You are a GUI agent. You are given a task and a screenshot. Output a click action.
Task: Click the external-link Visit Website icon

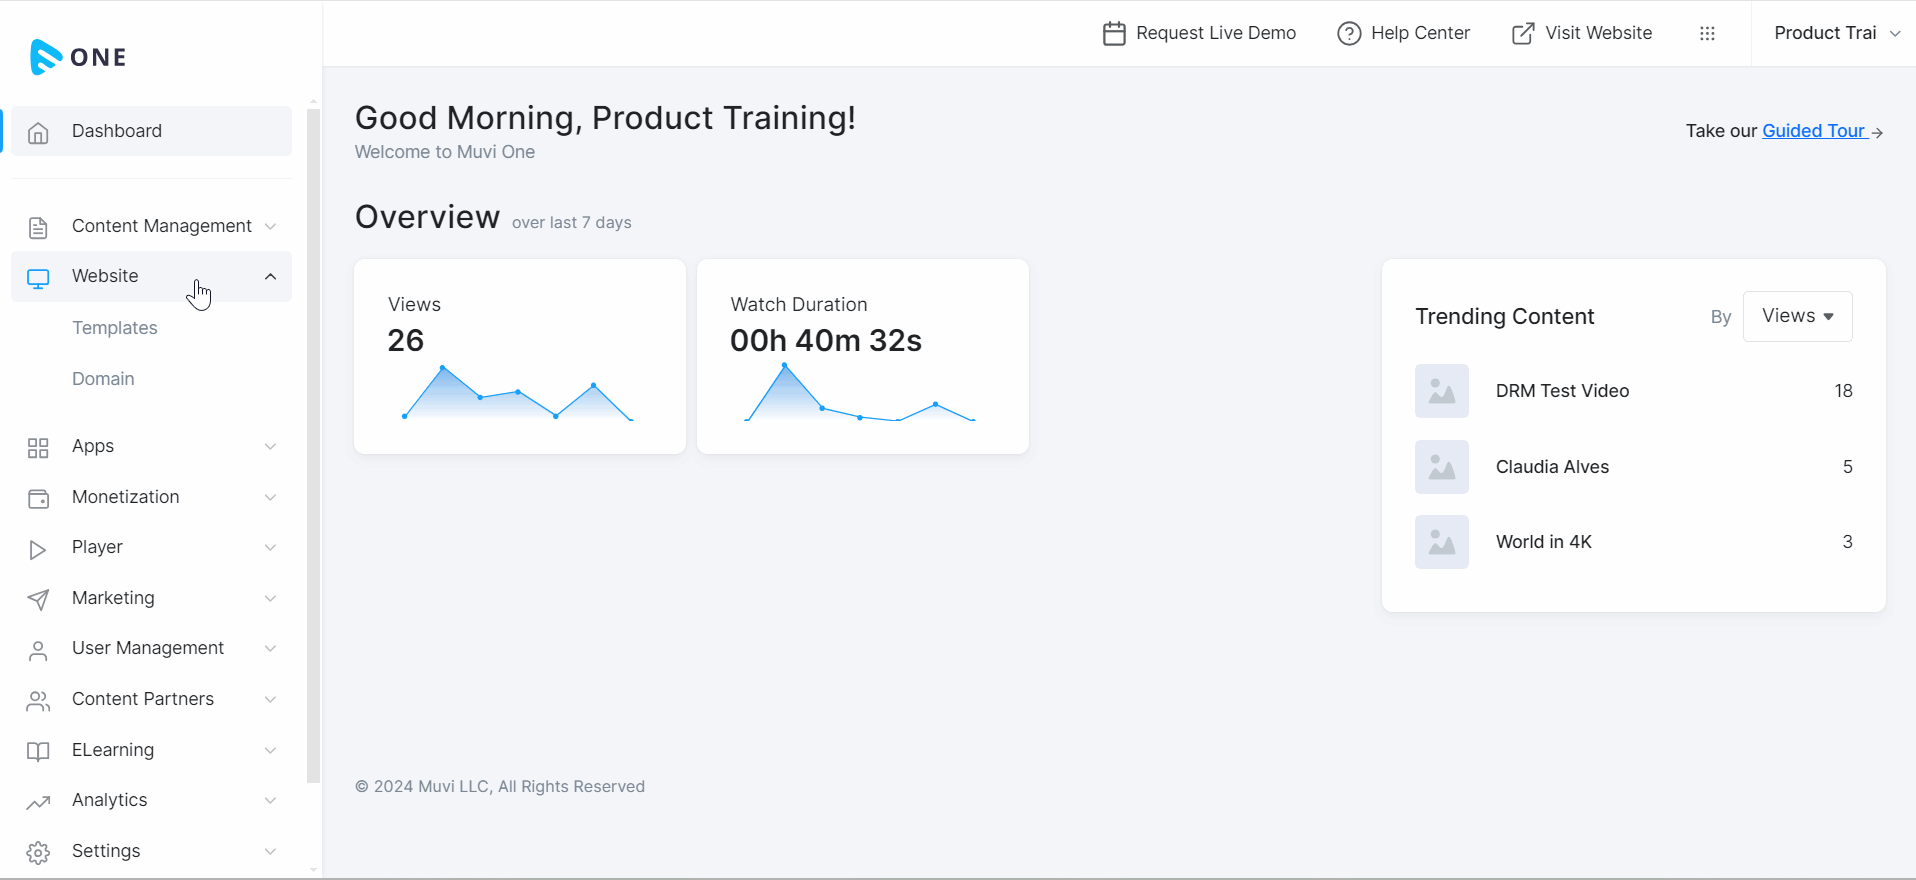pyautogui.click(x=1523, y=34)
